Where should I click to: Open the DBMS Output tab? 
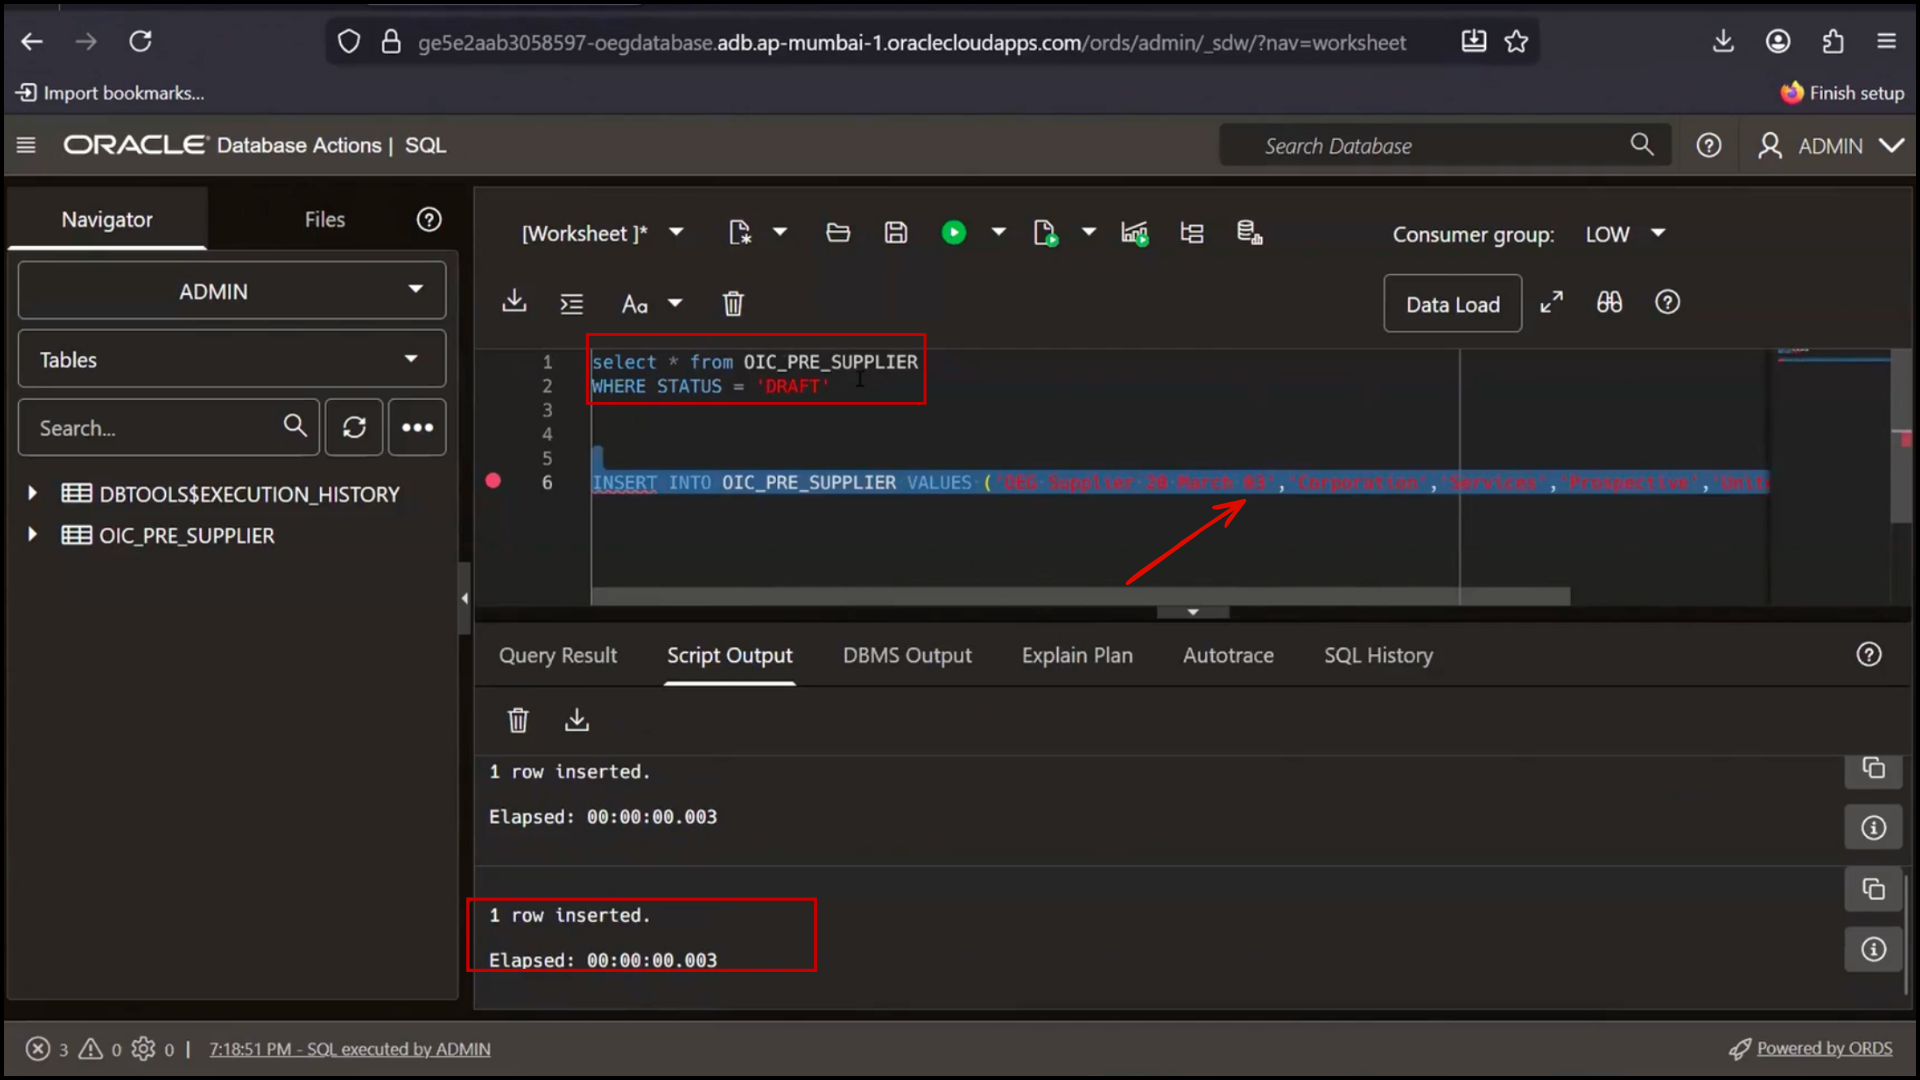pos(907,656)
